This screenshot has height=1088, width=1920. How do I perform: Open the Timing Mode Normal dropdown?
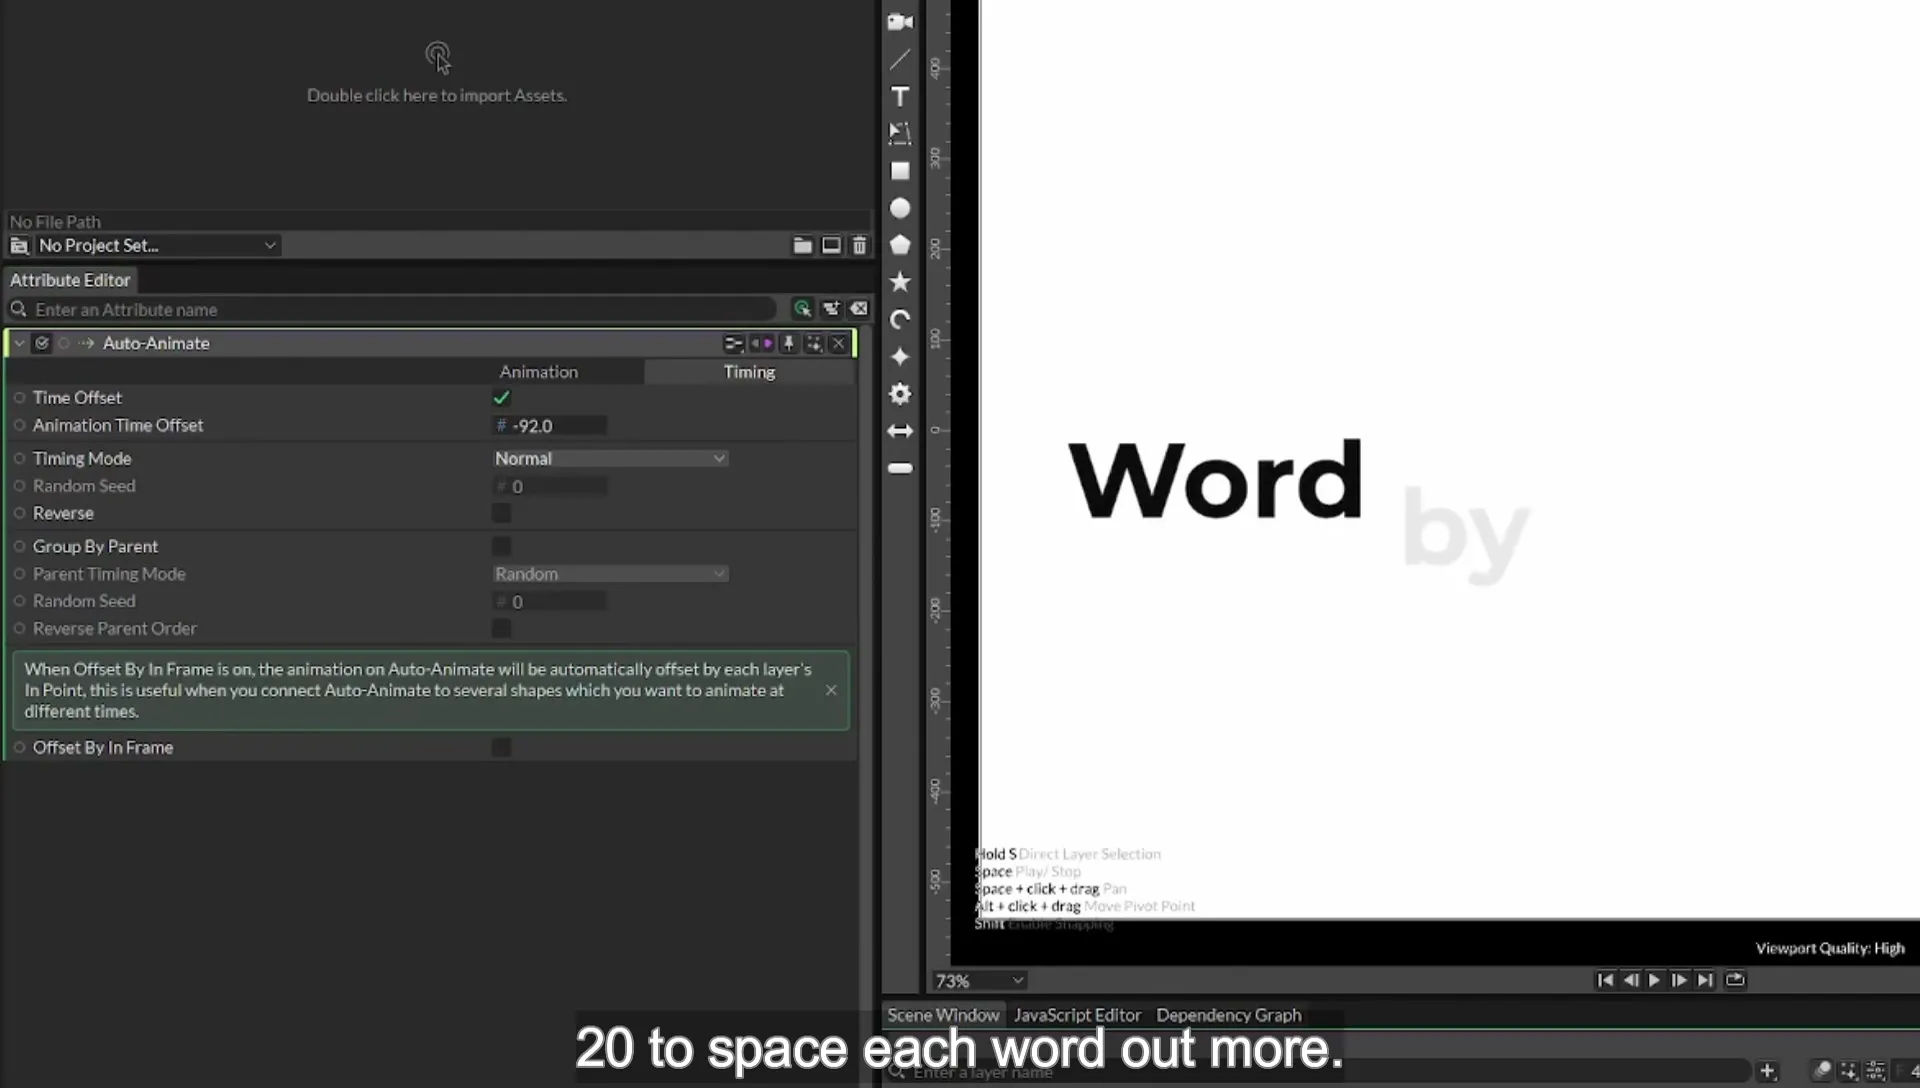610,458
